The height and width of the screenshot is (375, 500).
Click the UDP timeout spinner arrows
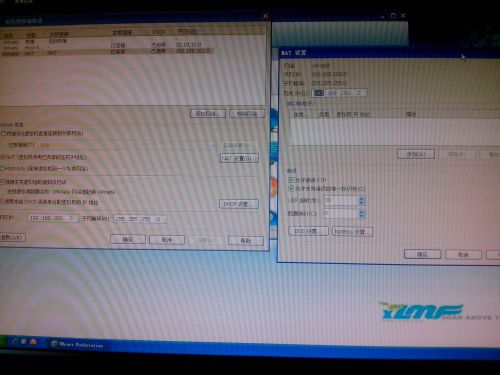pyautogui.click(x=362, y=201)
